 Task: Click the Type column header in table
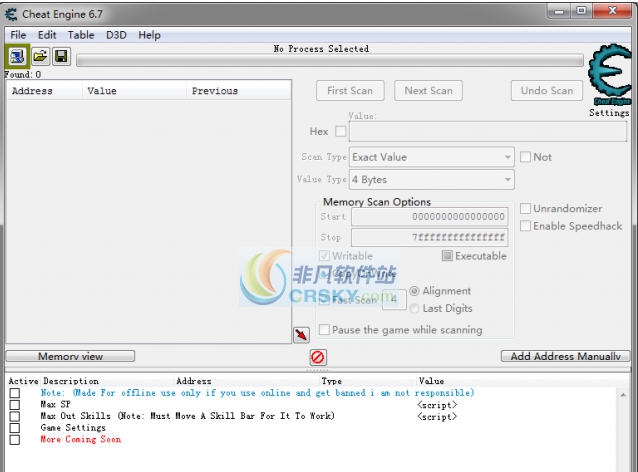pos(332,381)
